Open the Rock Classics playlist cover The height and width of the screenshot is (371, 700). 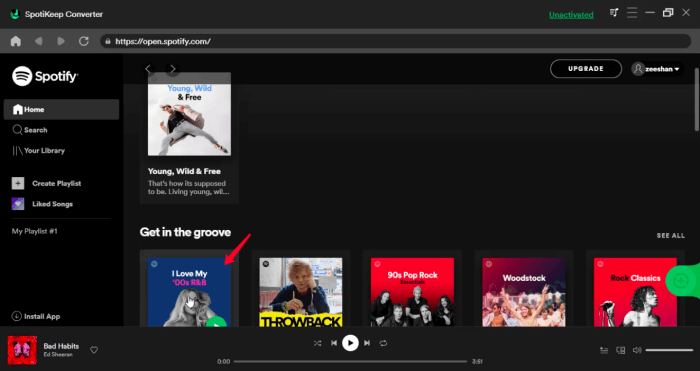click(635, 292)
